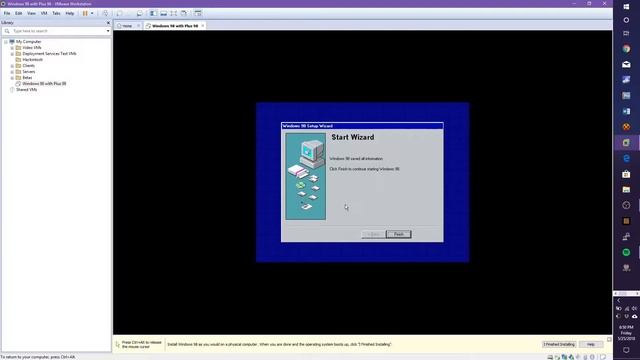Open the Tabs menu
The image size is (640, 360).
[x=56, y=13]
